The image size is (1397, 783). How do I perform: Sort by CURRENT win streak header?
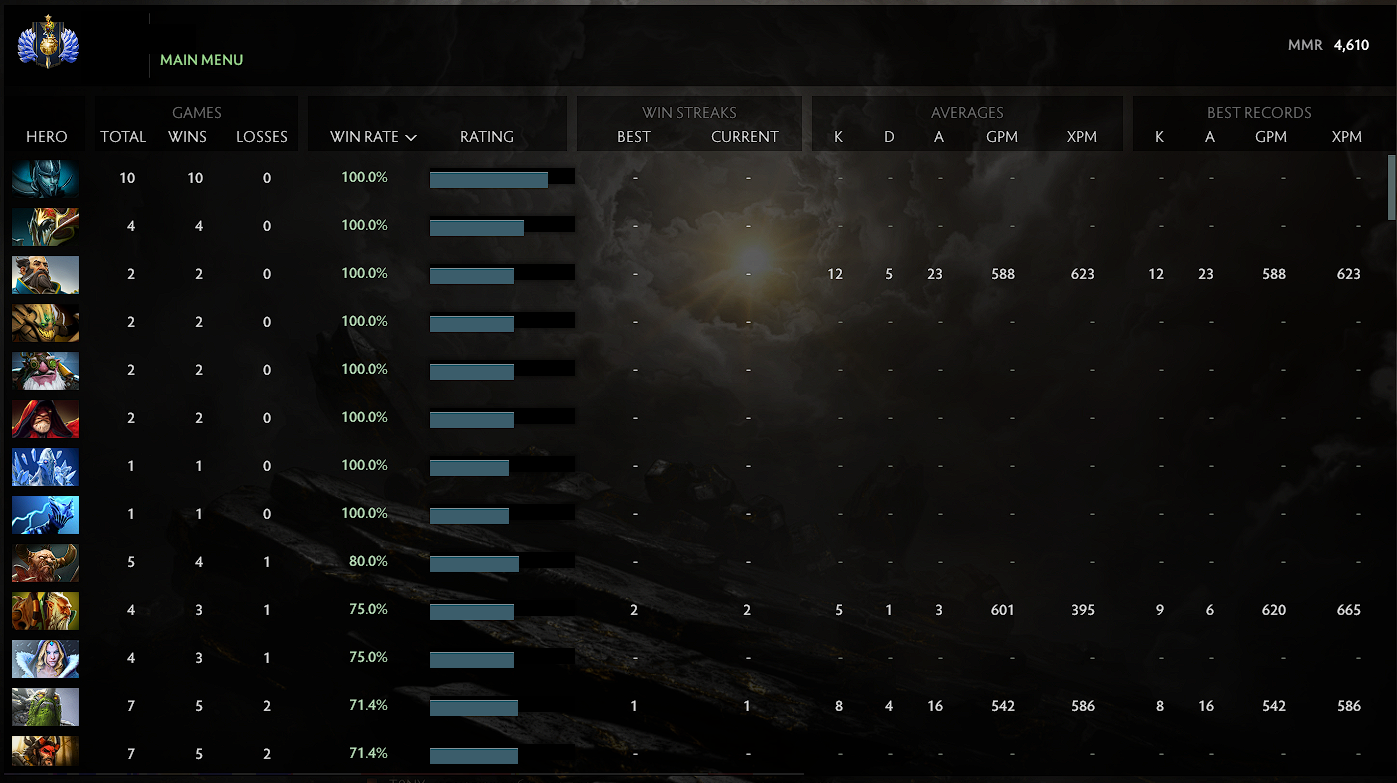745,137
